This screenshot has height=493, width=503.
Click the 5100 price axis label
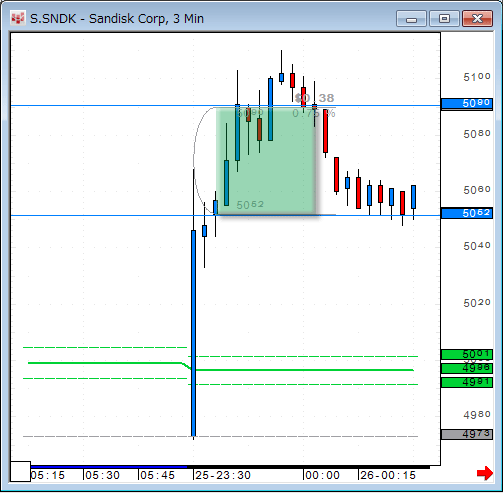tap(477, 77)
